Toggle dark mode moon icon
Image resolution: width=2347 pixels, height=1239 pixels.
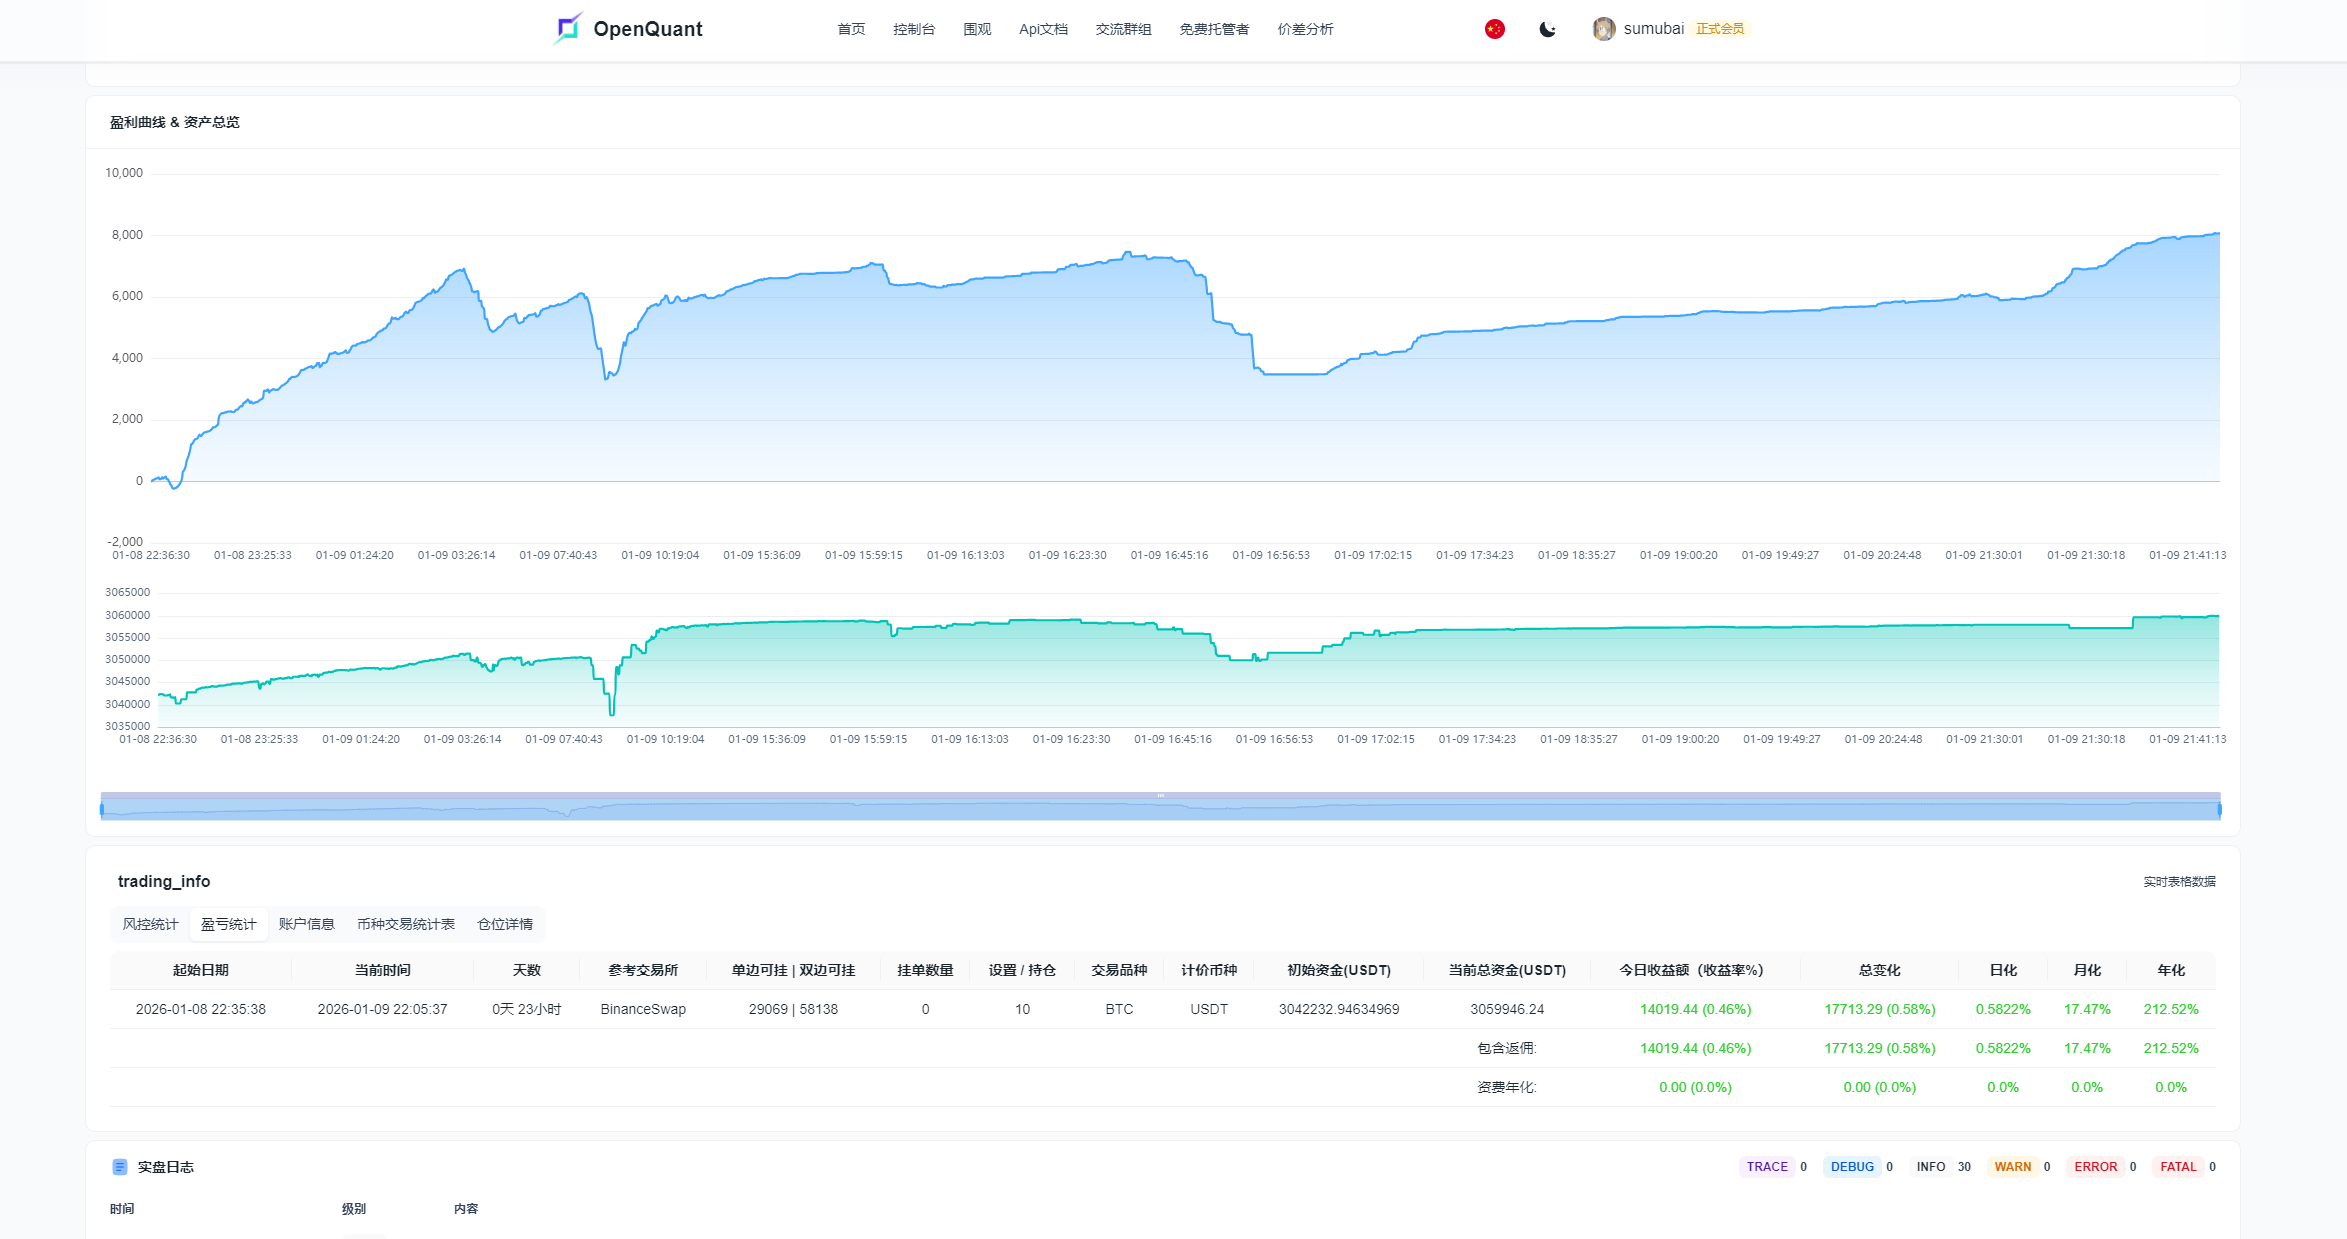click(x=1547, y=29)
